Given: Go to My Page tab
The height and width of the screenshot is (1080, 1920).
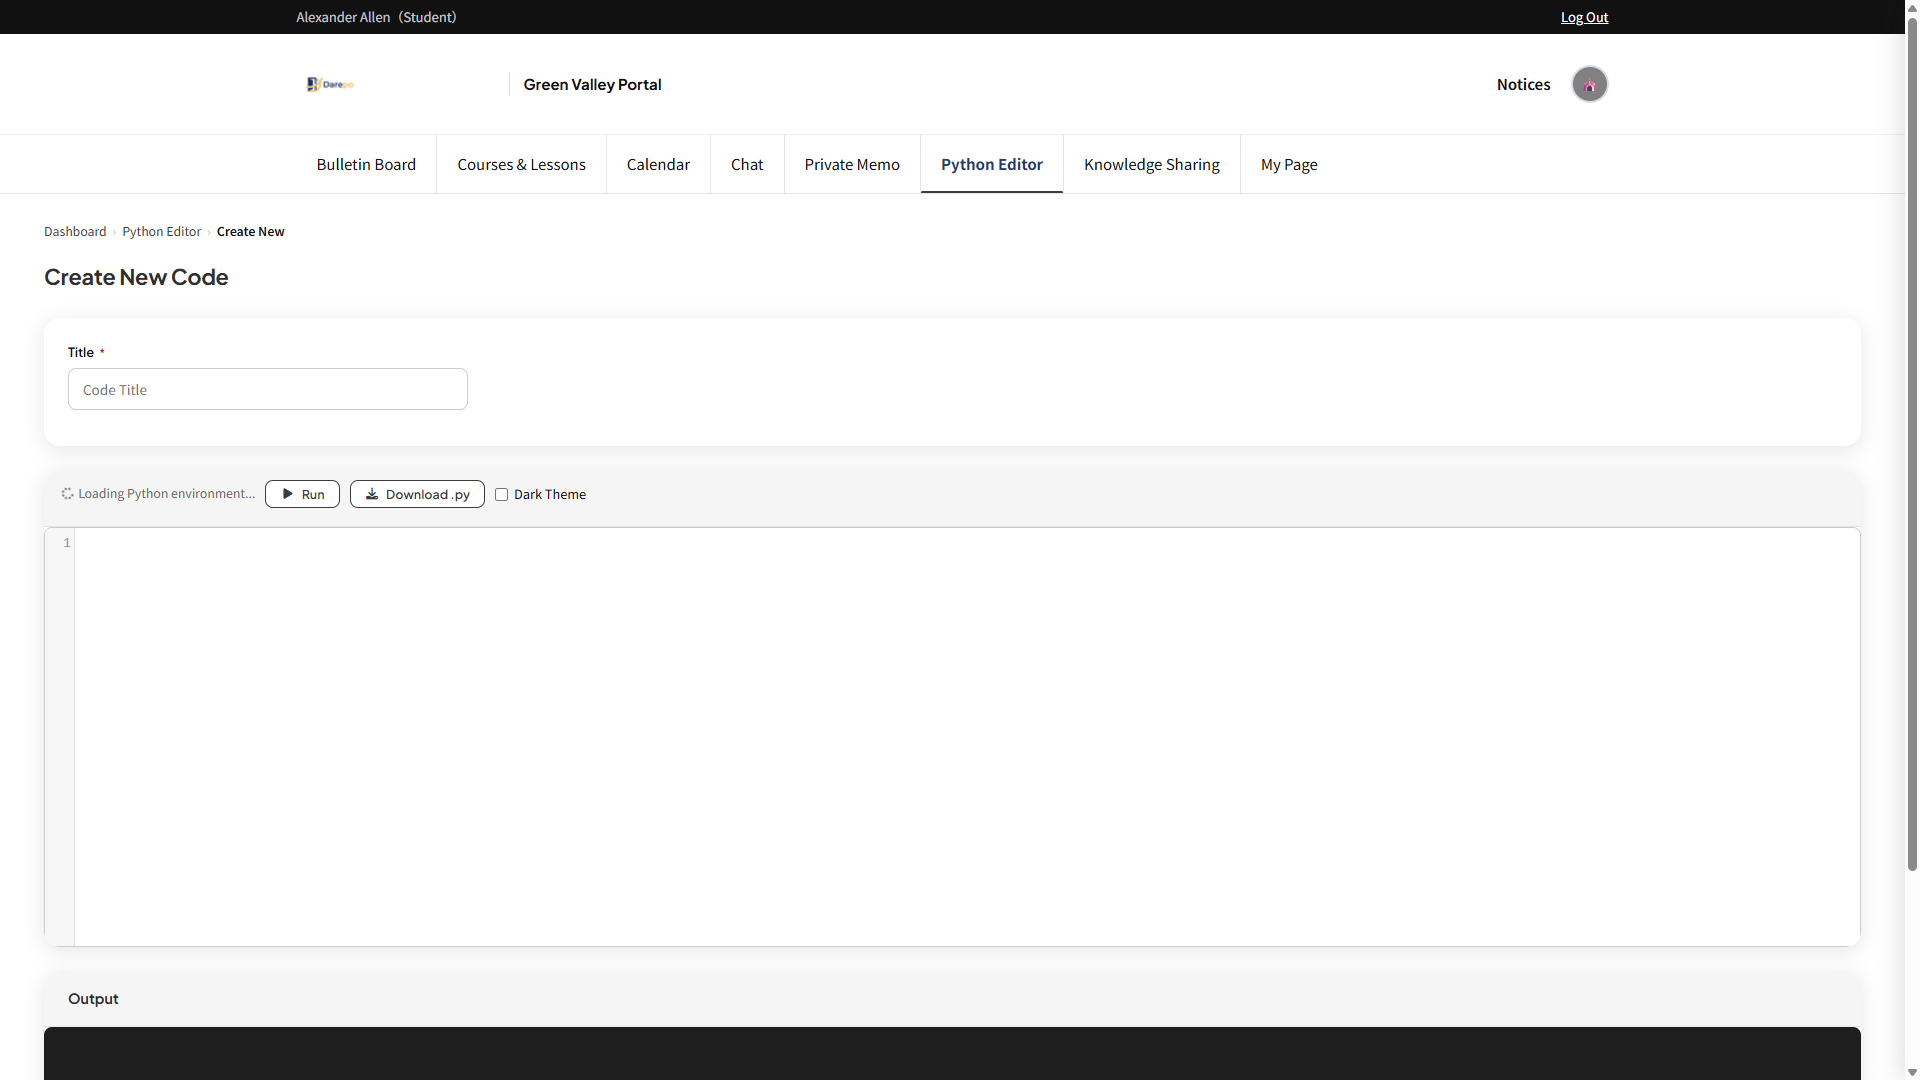Looking at the screenshot, I should pyautogui.click(x=1289, y=164).
